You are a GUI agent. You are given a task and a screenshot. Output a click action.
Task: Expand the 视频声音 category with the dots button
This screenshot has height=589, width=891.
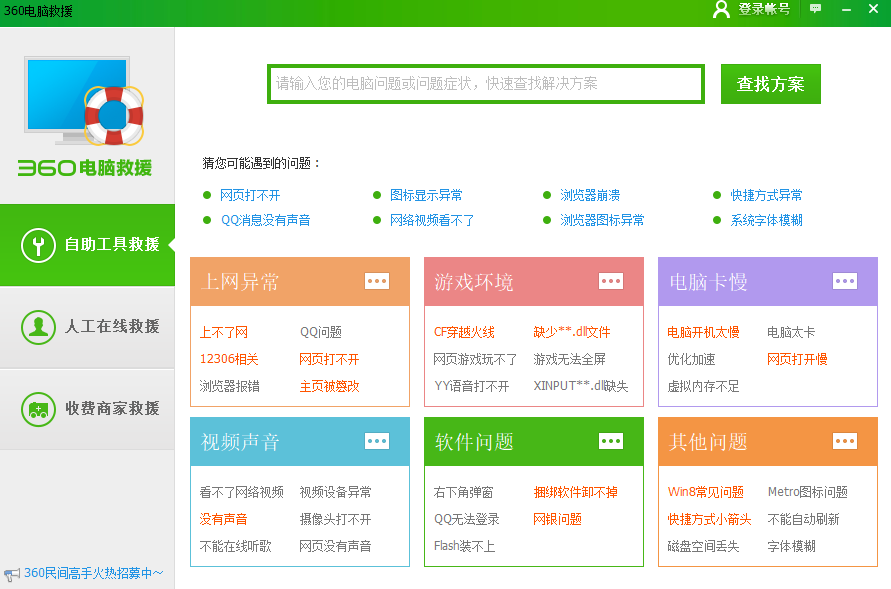(x=377, y=441)
